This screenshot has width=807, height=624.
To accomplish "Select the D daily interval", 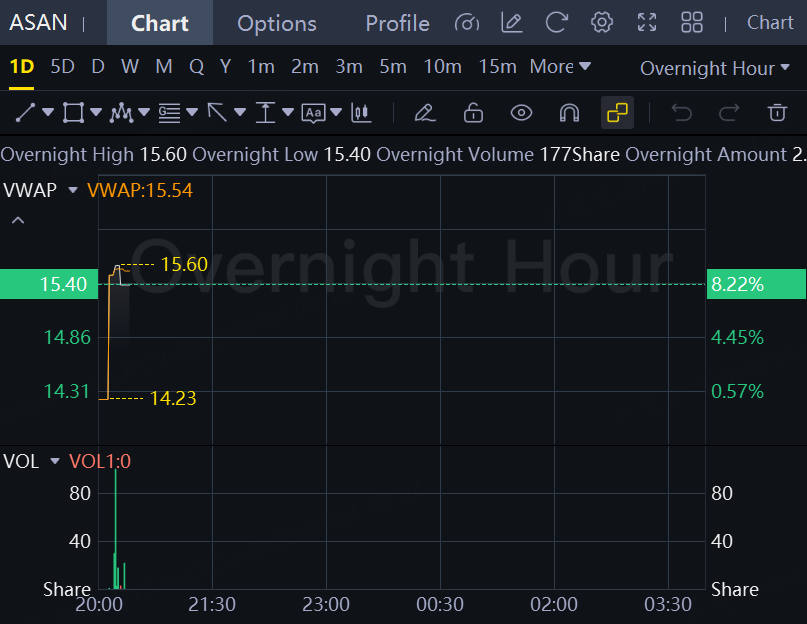I will pos(98,67).
